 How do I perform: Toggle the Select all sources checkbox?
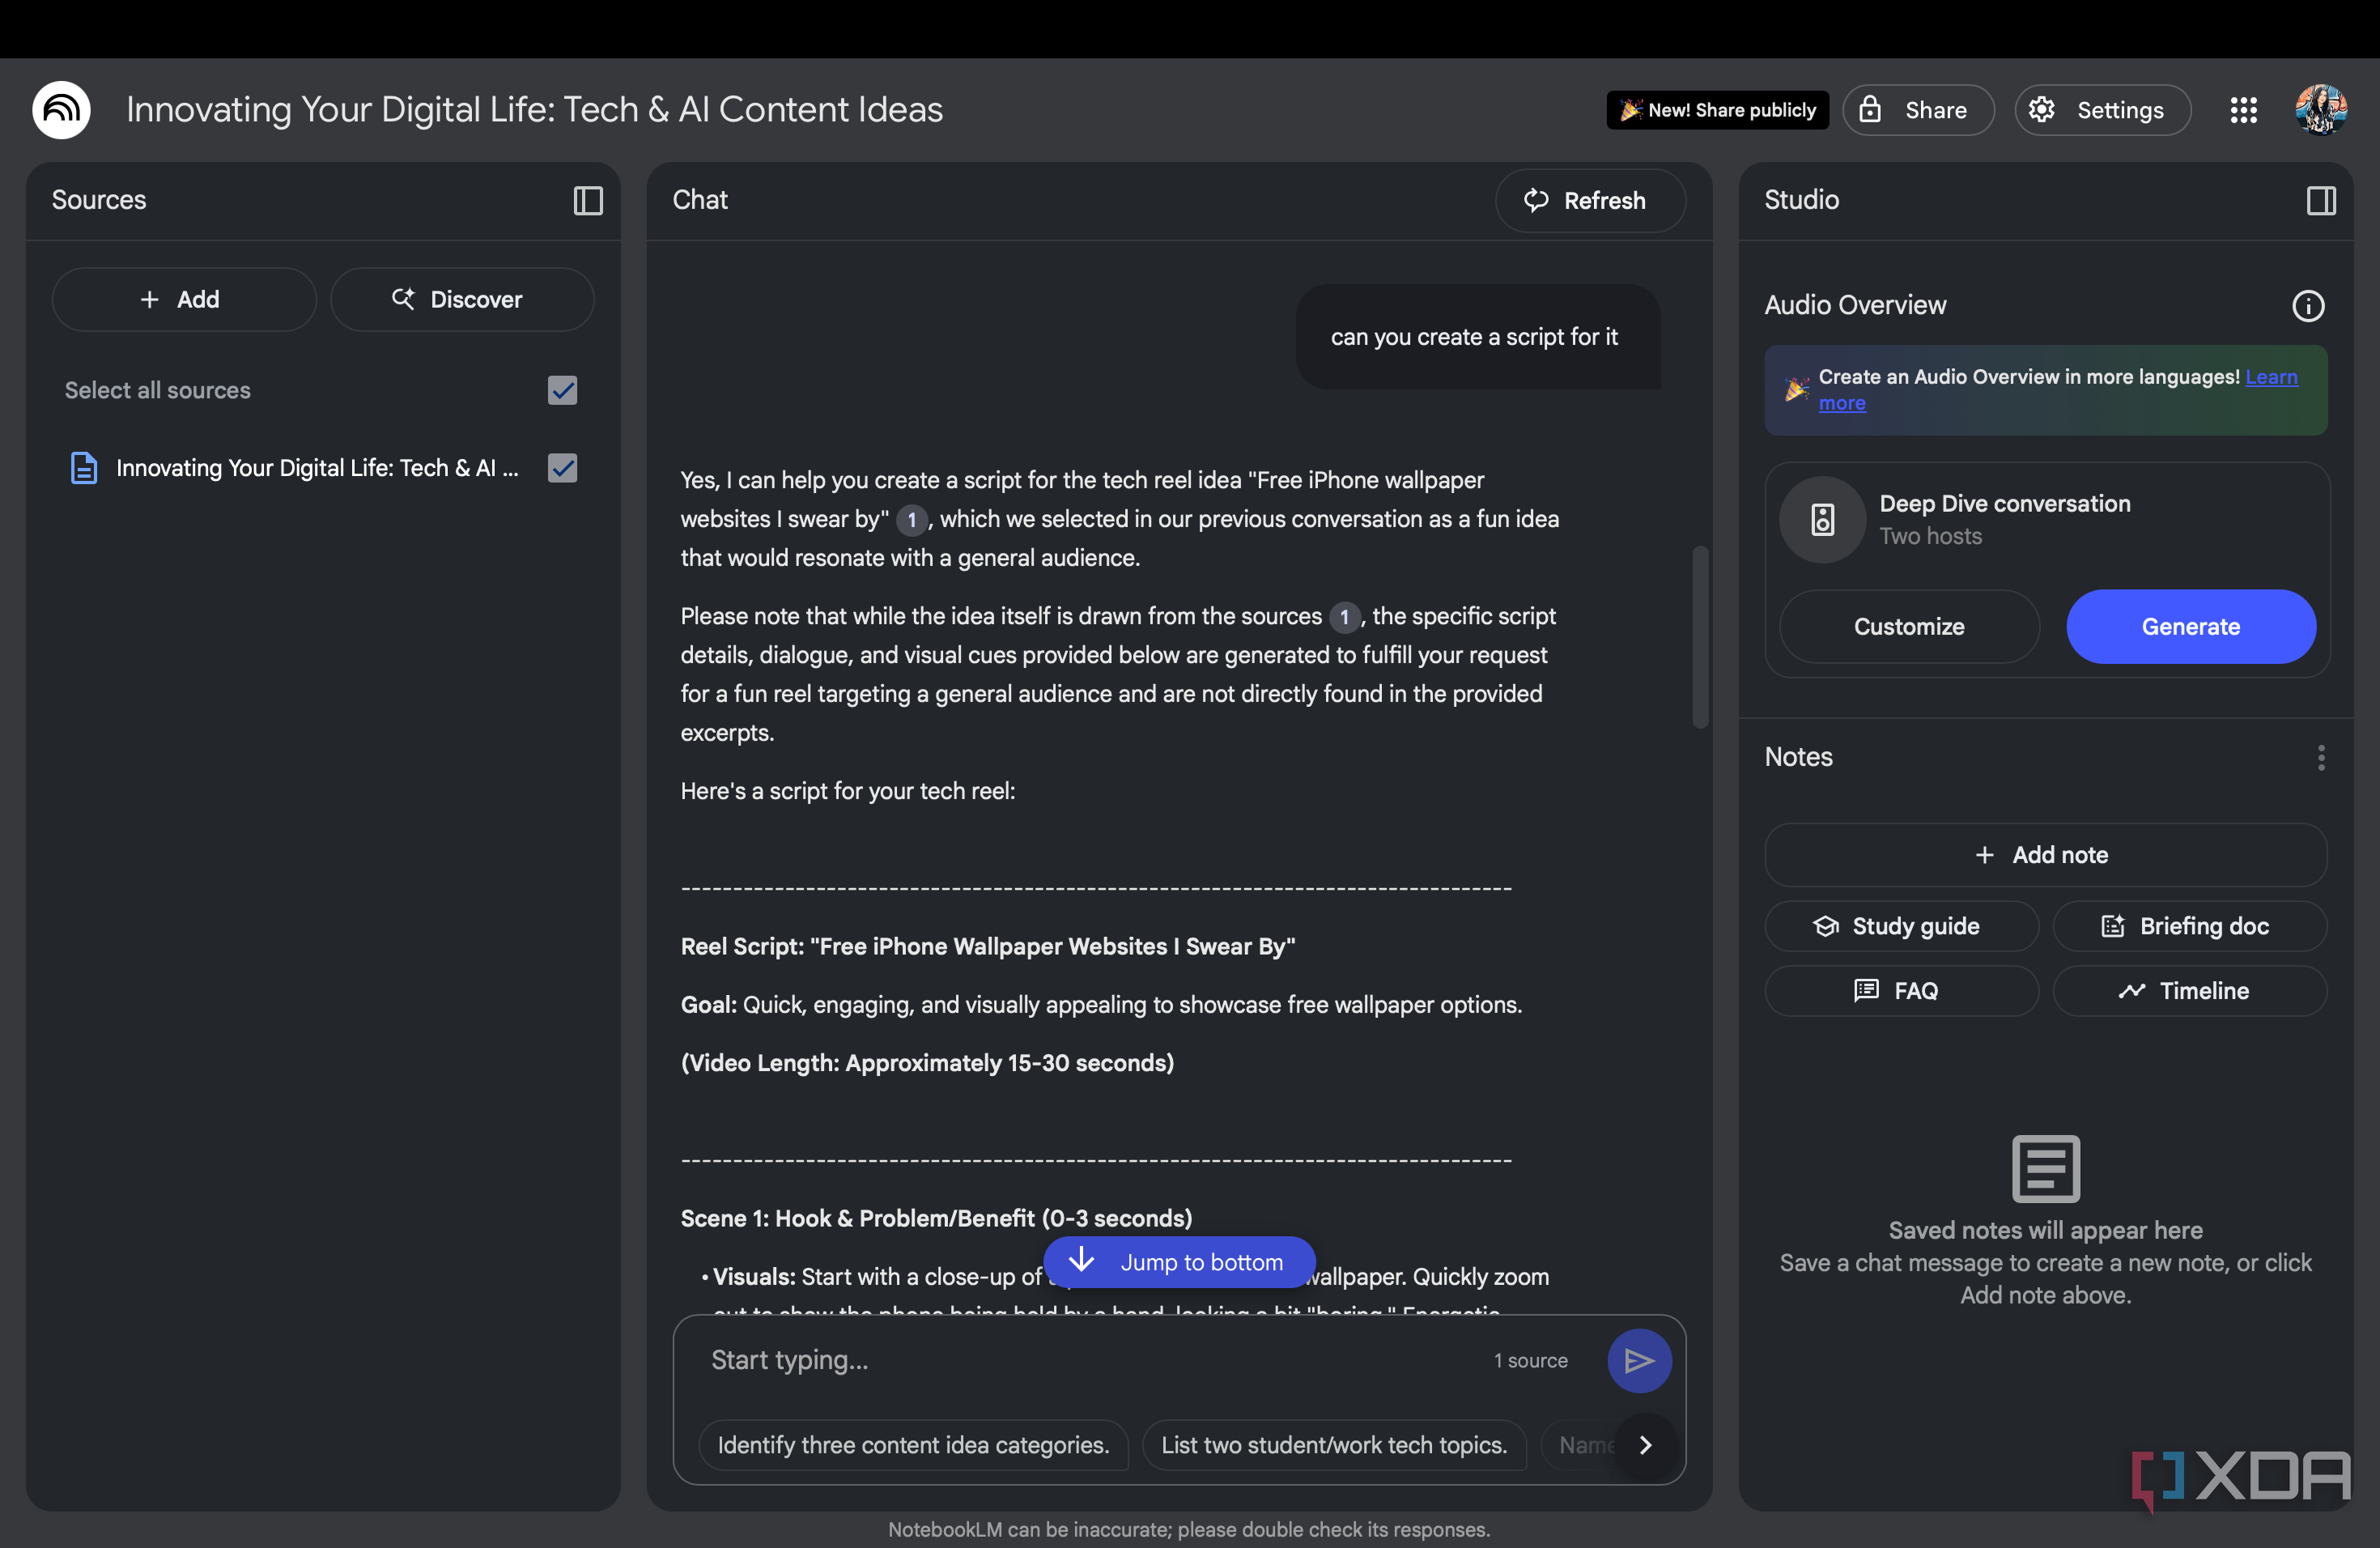(563, 390)
